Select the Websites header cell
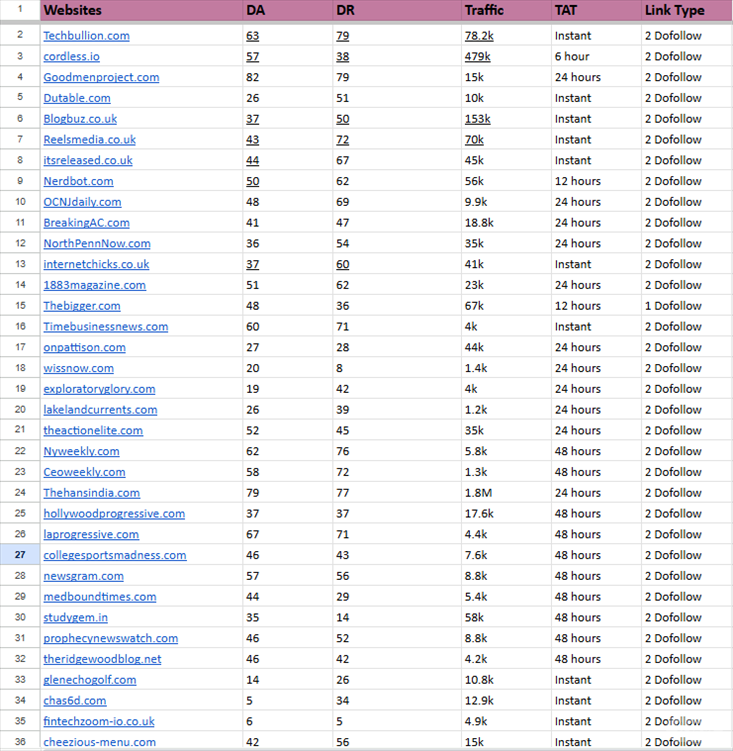Screen dimensions: 733x751 pos(141,11)
